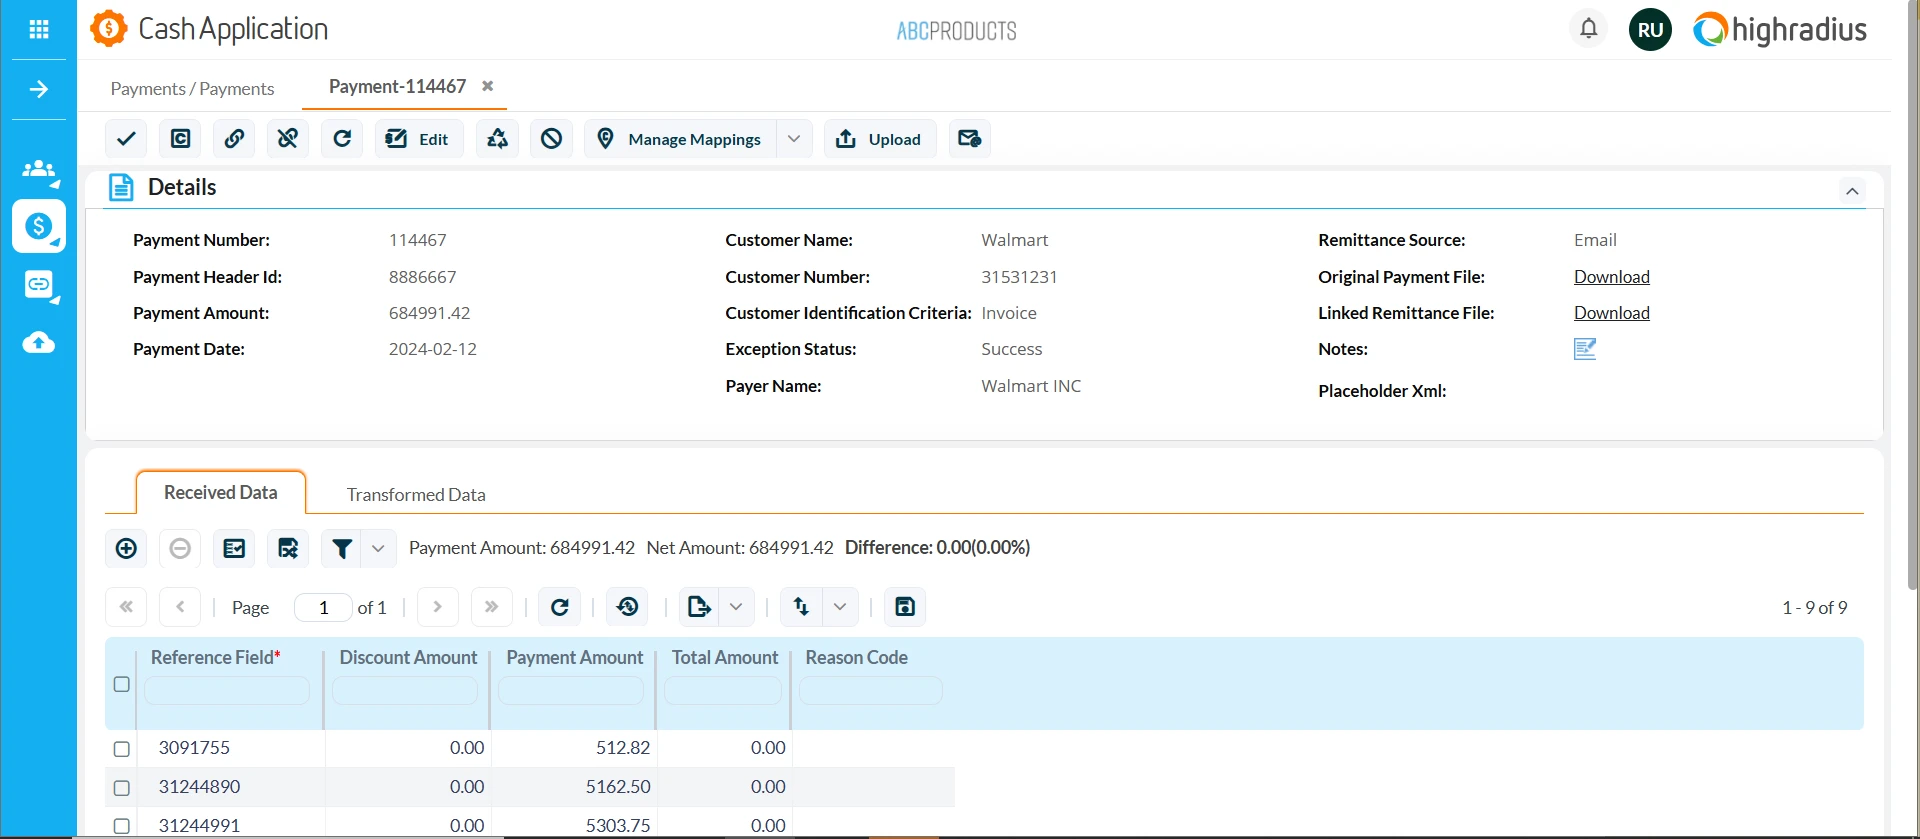Click the block/cancel circle toolbar icon

tap(551, 139)
